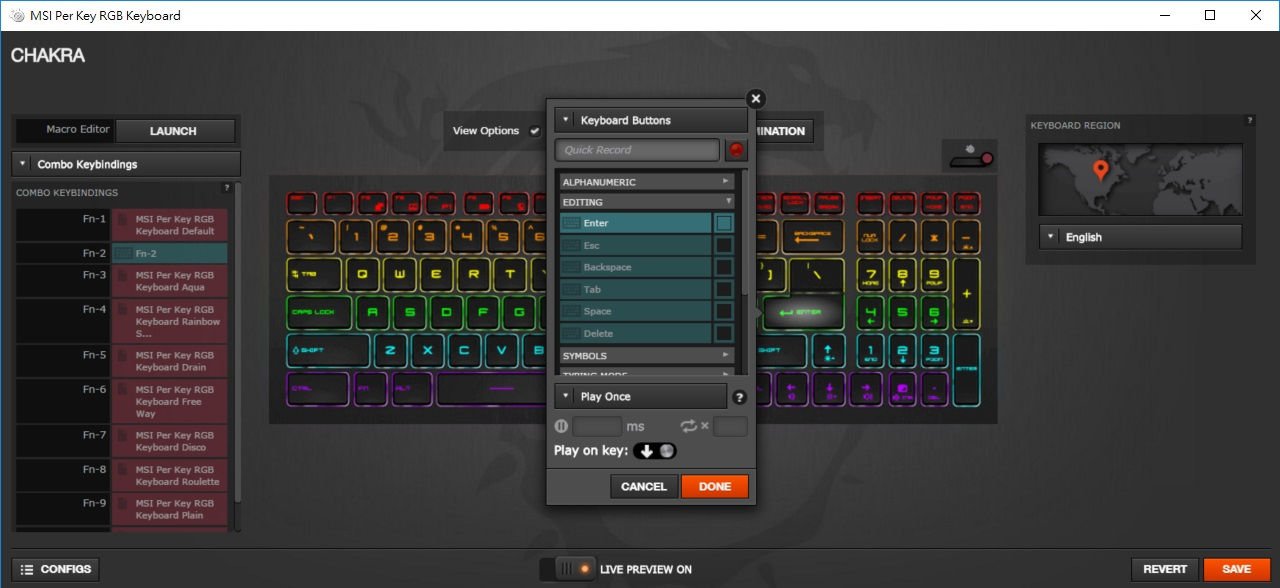The image size is (1280, 588).
Task: Tick the checkbox next to Esc
Action: click(724, 245)
